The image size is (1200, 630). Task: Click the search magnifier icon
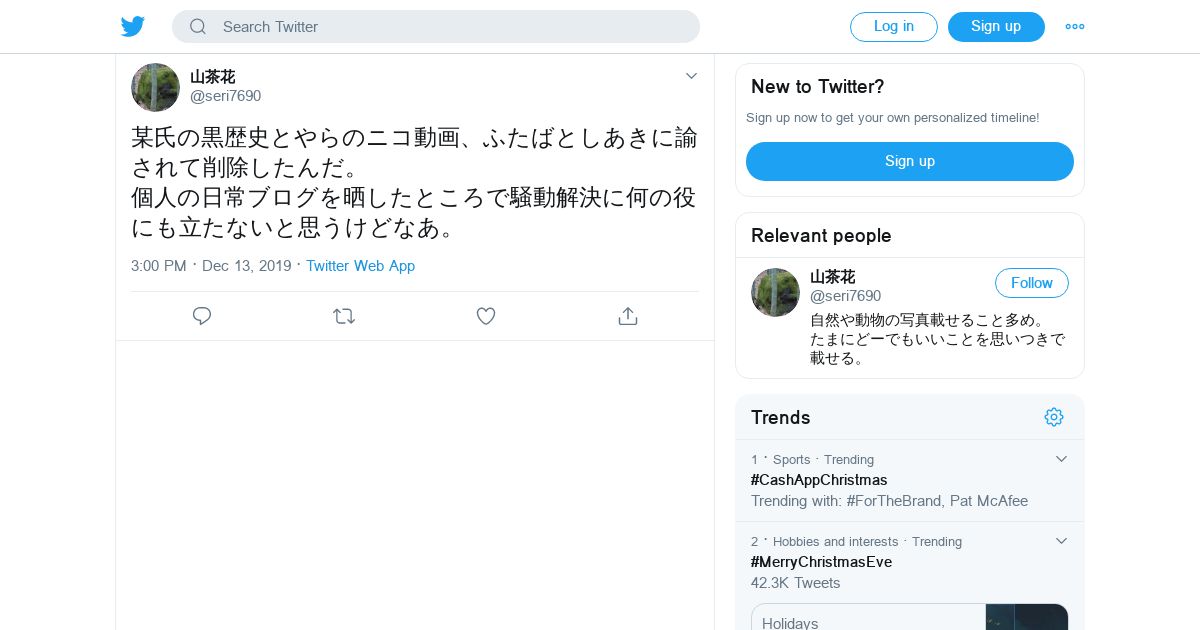coord(198,27)
